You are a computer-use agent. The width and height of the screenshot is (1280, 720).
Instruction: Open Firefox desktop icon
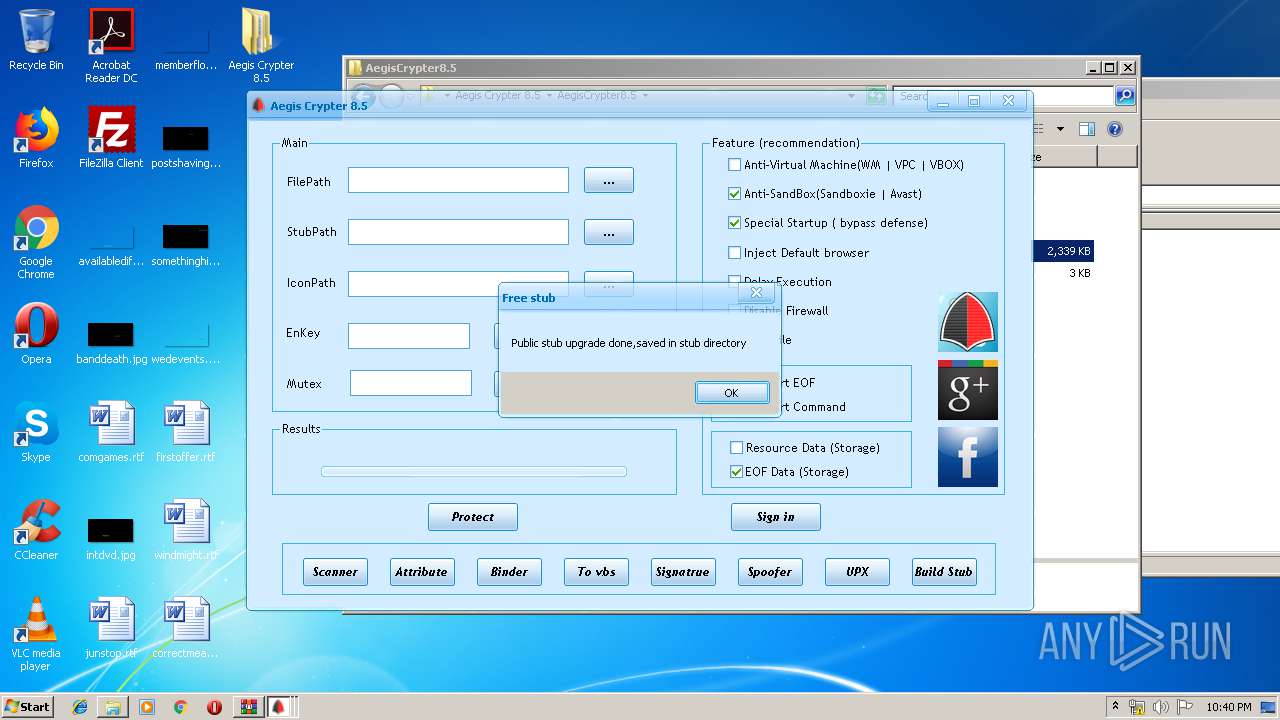[x=36, y=138]
